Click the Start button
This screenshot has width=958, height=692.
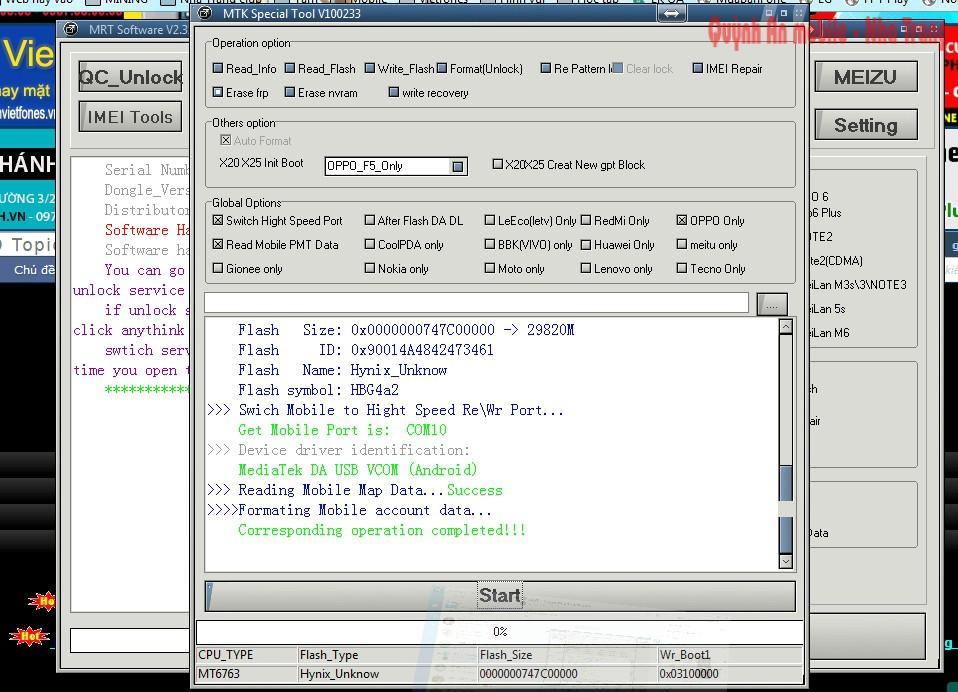click(x=500, y=595)
